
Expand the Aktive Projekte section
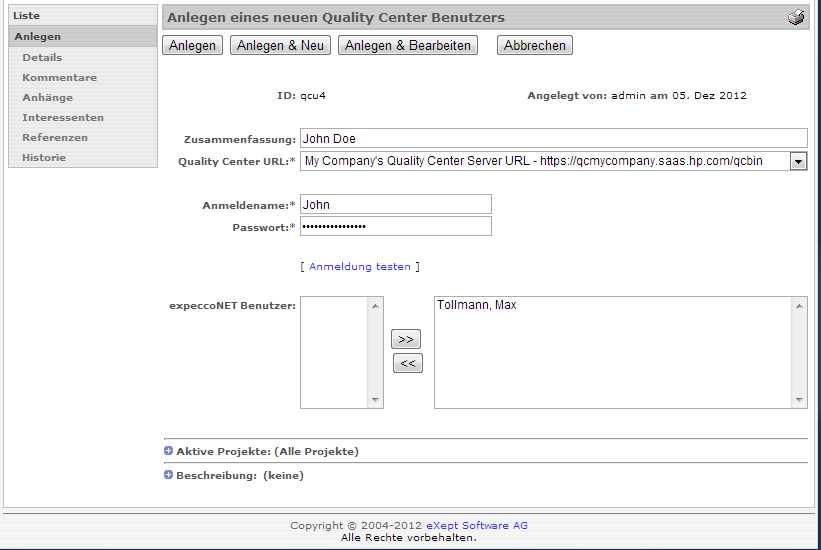click(168, 452)
